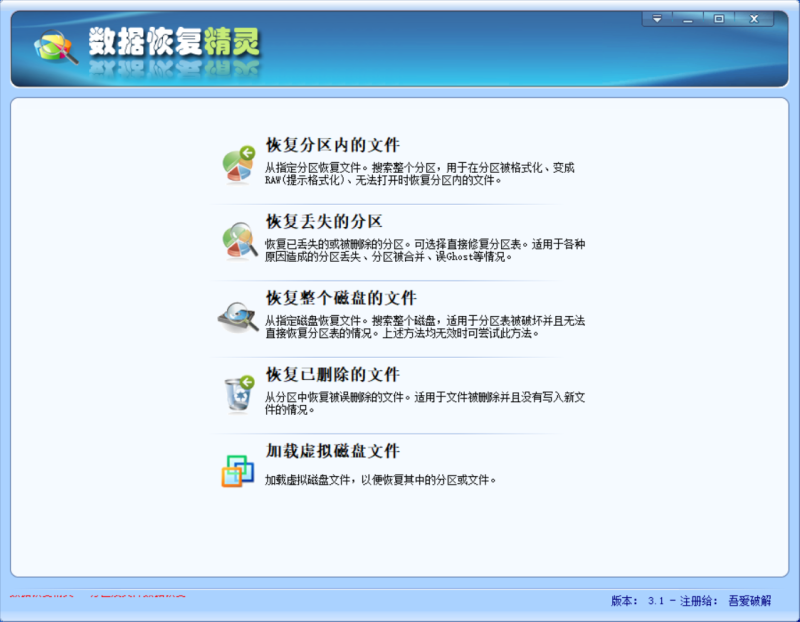Open 恢复丢失的分区 option
The height and width of the screenshot is (622, 800).
(x=324, y=221)
